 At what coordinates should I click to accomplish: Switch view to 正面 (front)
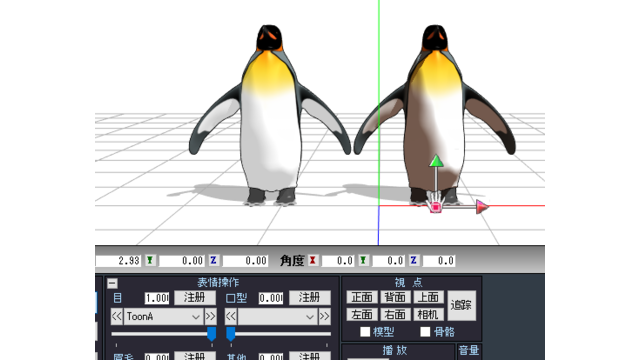362,297
